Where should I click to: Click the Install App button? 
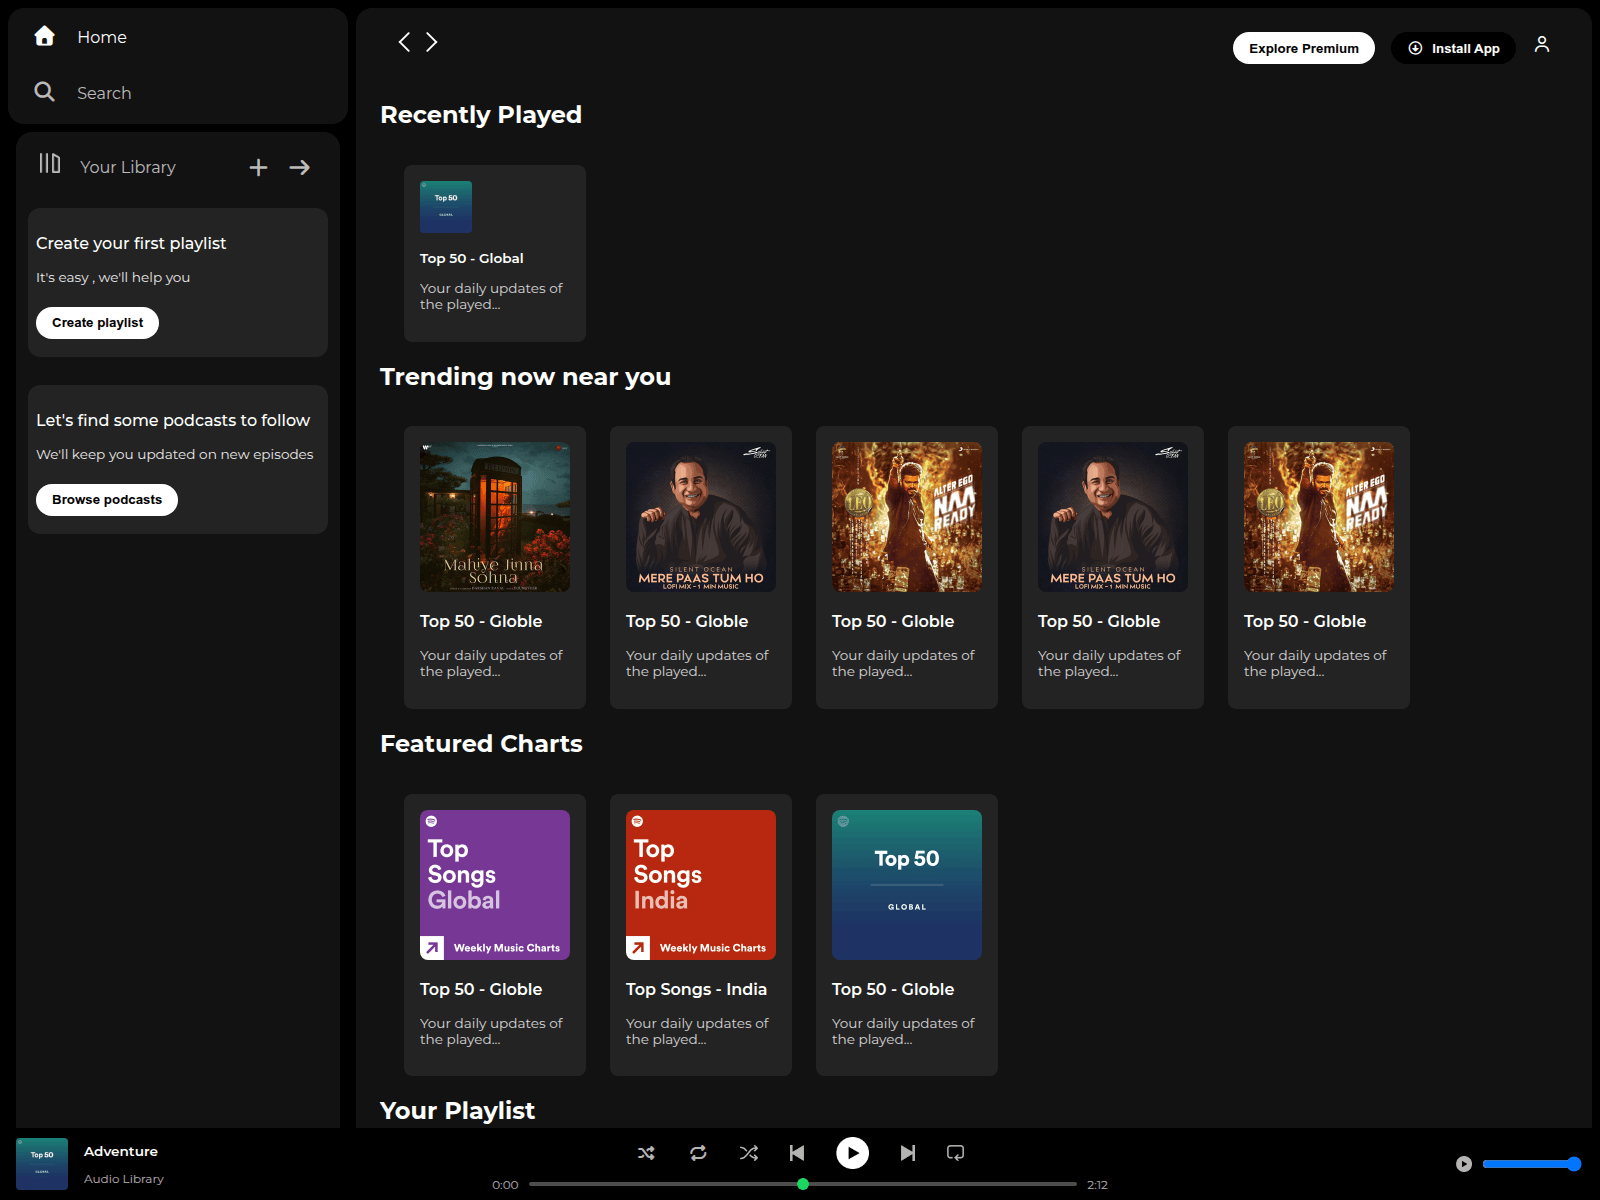[1453, 48]
